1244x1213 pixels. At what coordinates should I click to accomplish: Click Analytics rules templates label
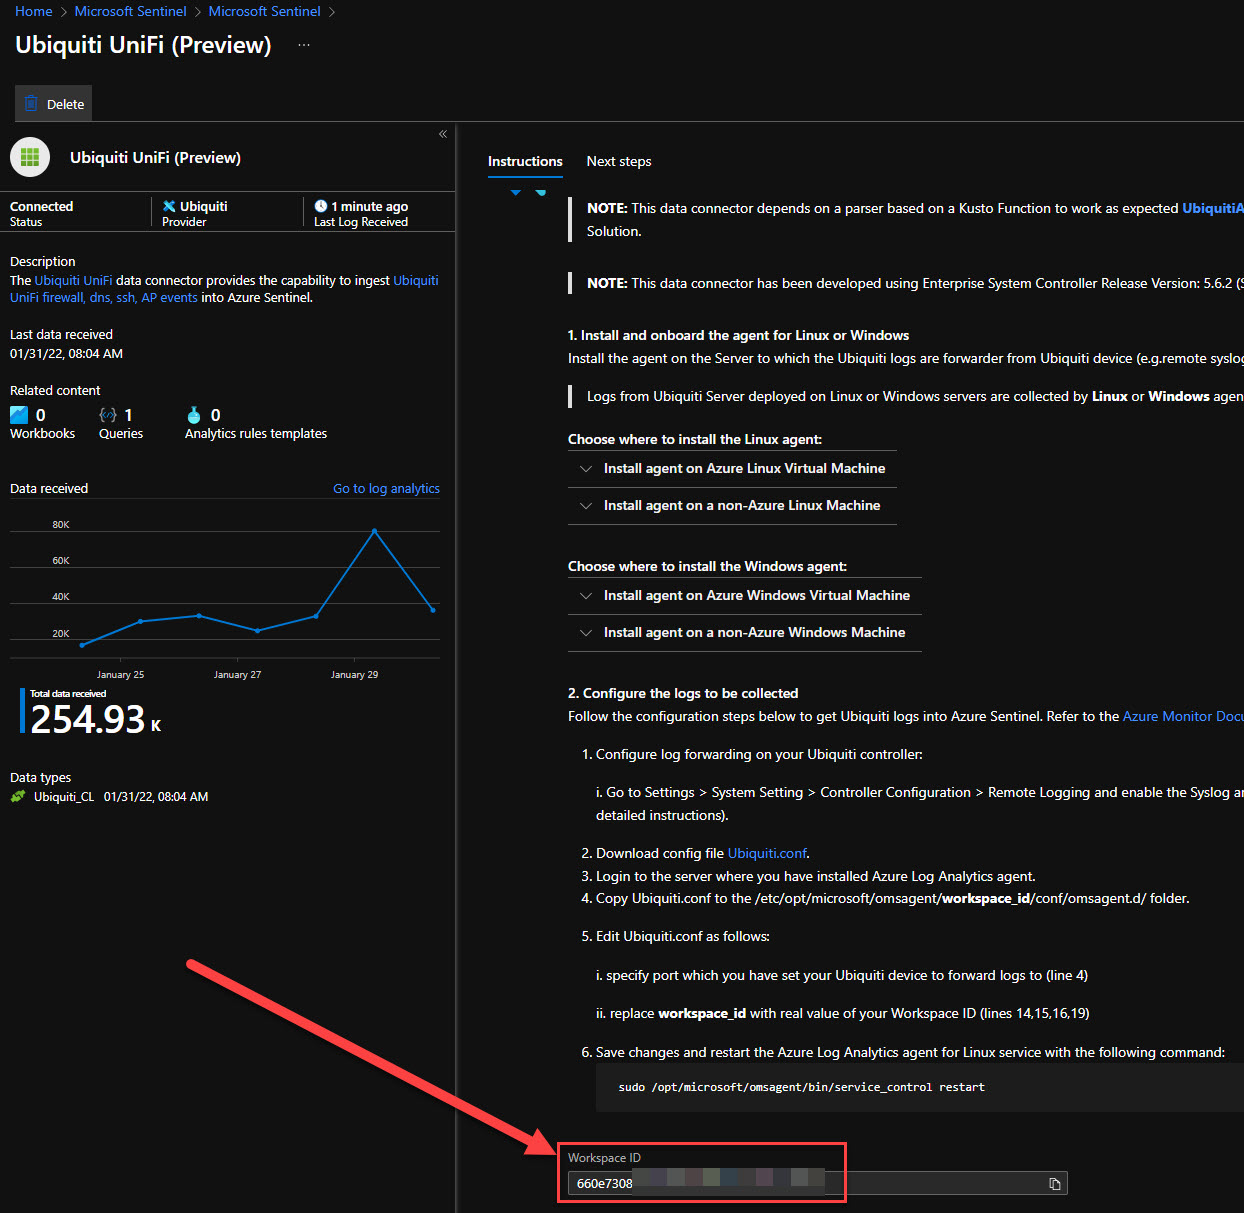pos(256,433)
